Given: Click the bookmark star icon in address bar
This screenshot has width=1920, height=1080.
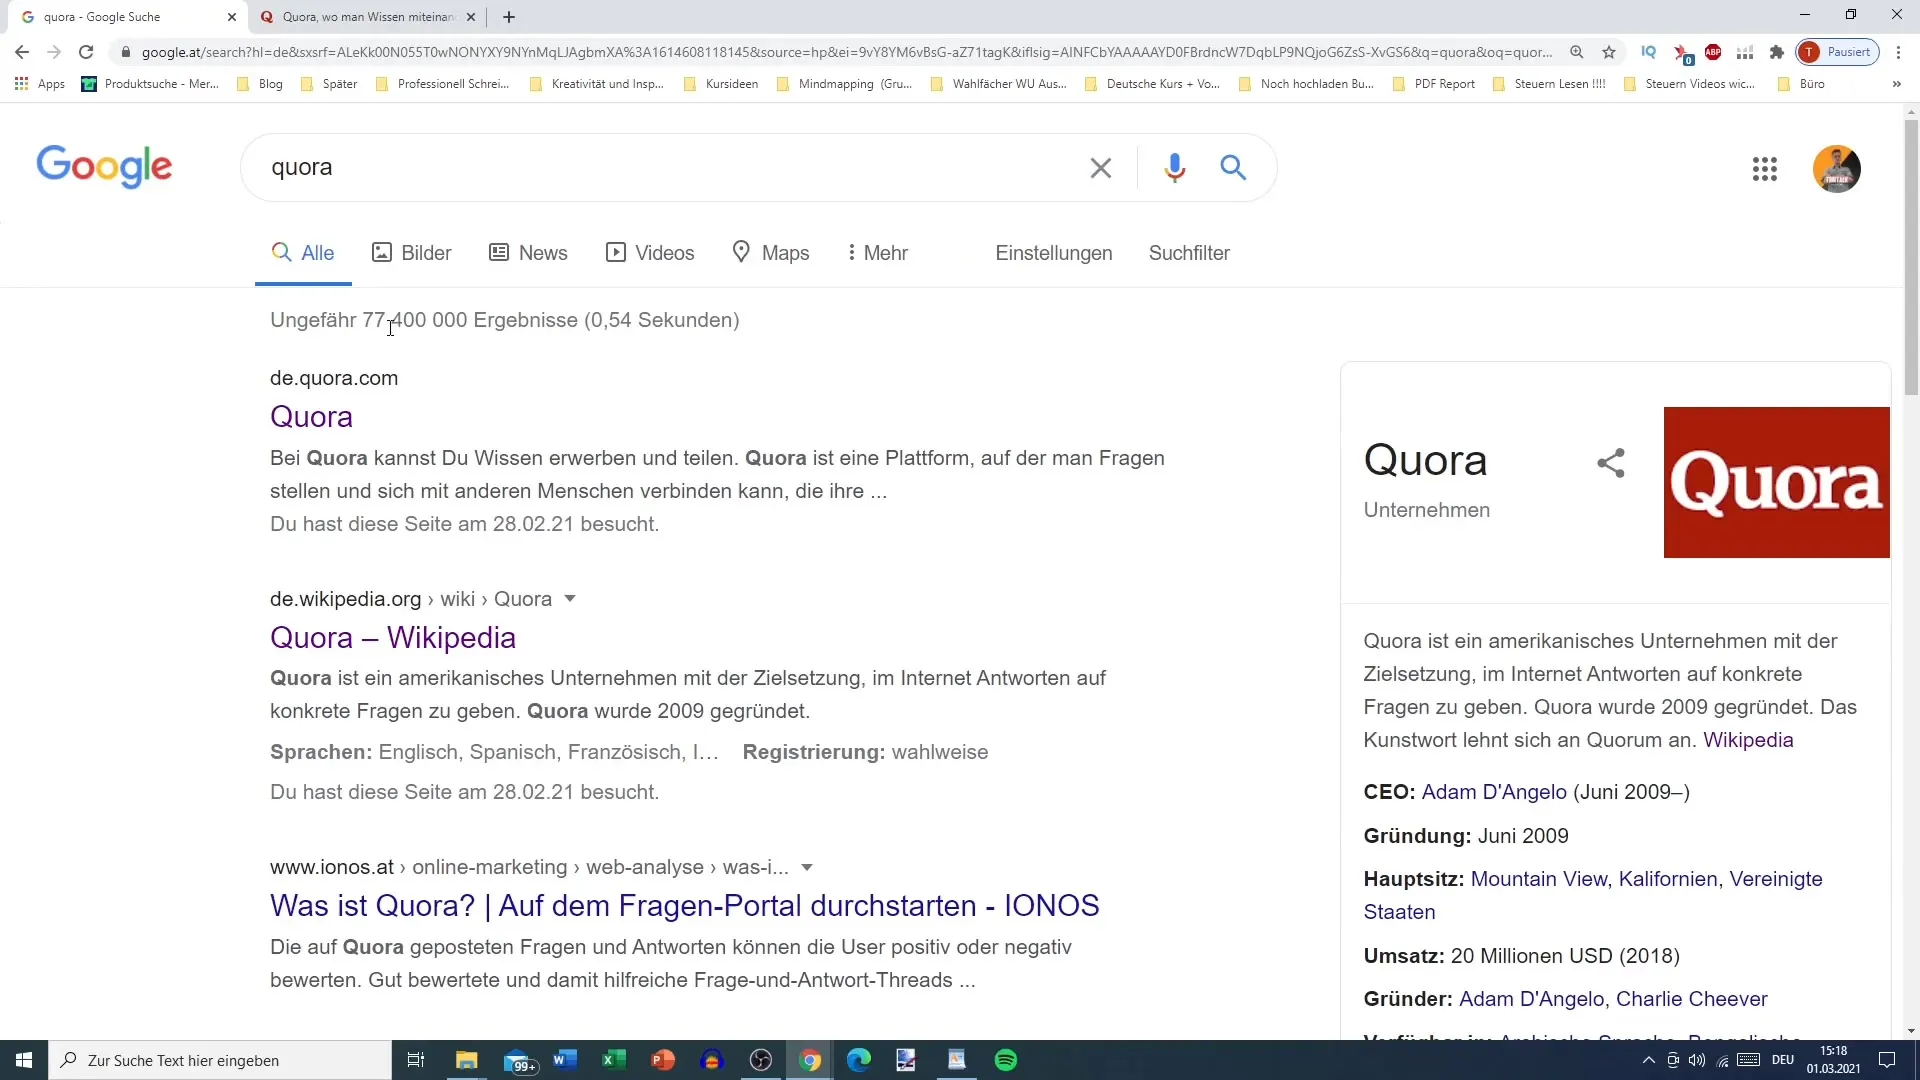Looking at the screenshot, I should coord(1607,53).
